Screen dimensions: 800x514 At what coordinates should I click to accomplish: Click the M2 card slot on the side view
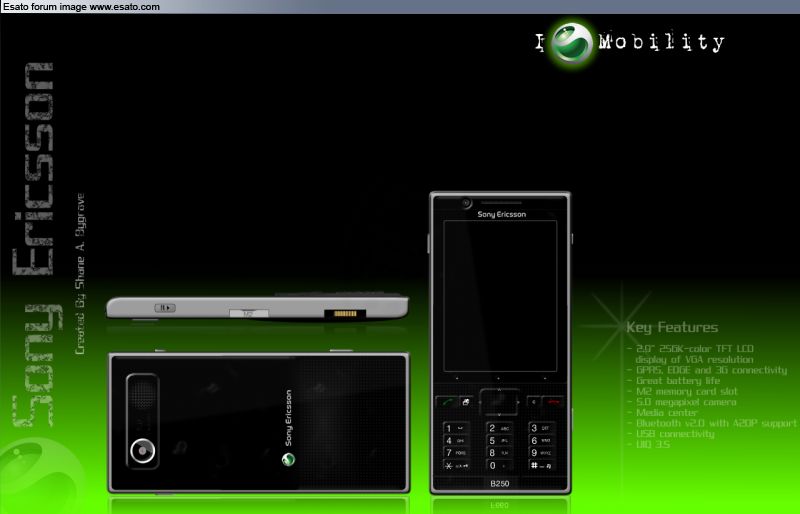pyautogui.click(x=248, y=313)
